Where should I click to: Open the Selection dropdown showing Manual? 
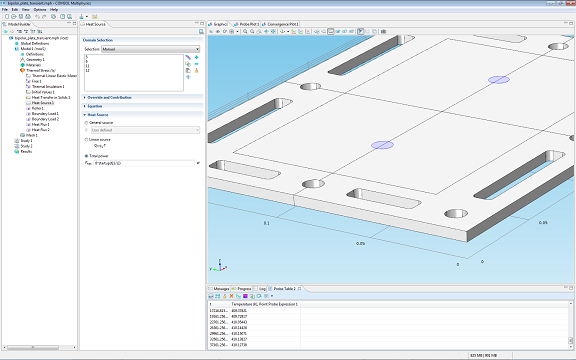point(151,49)
